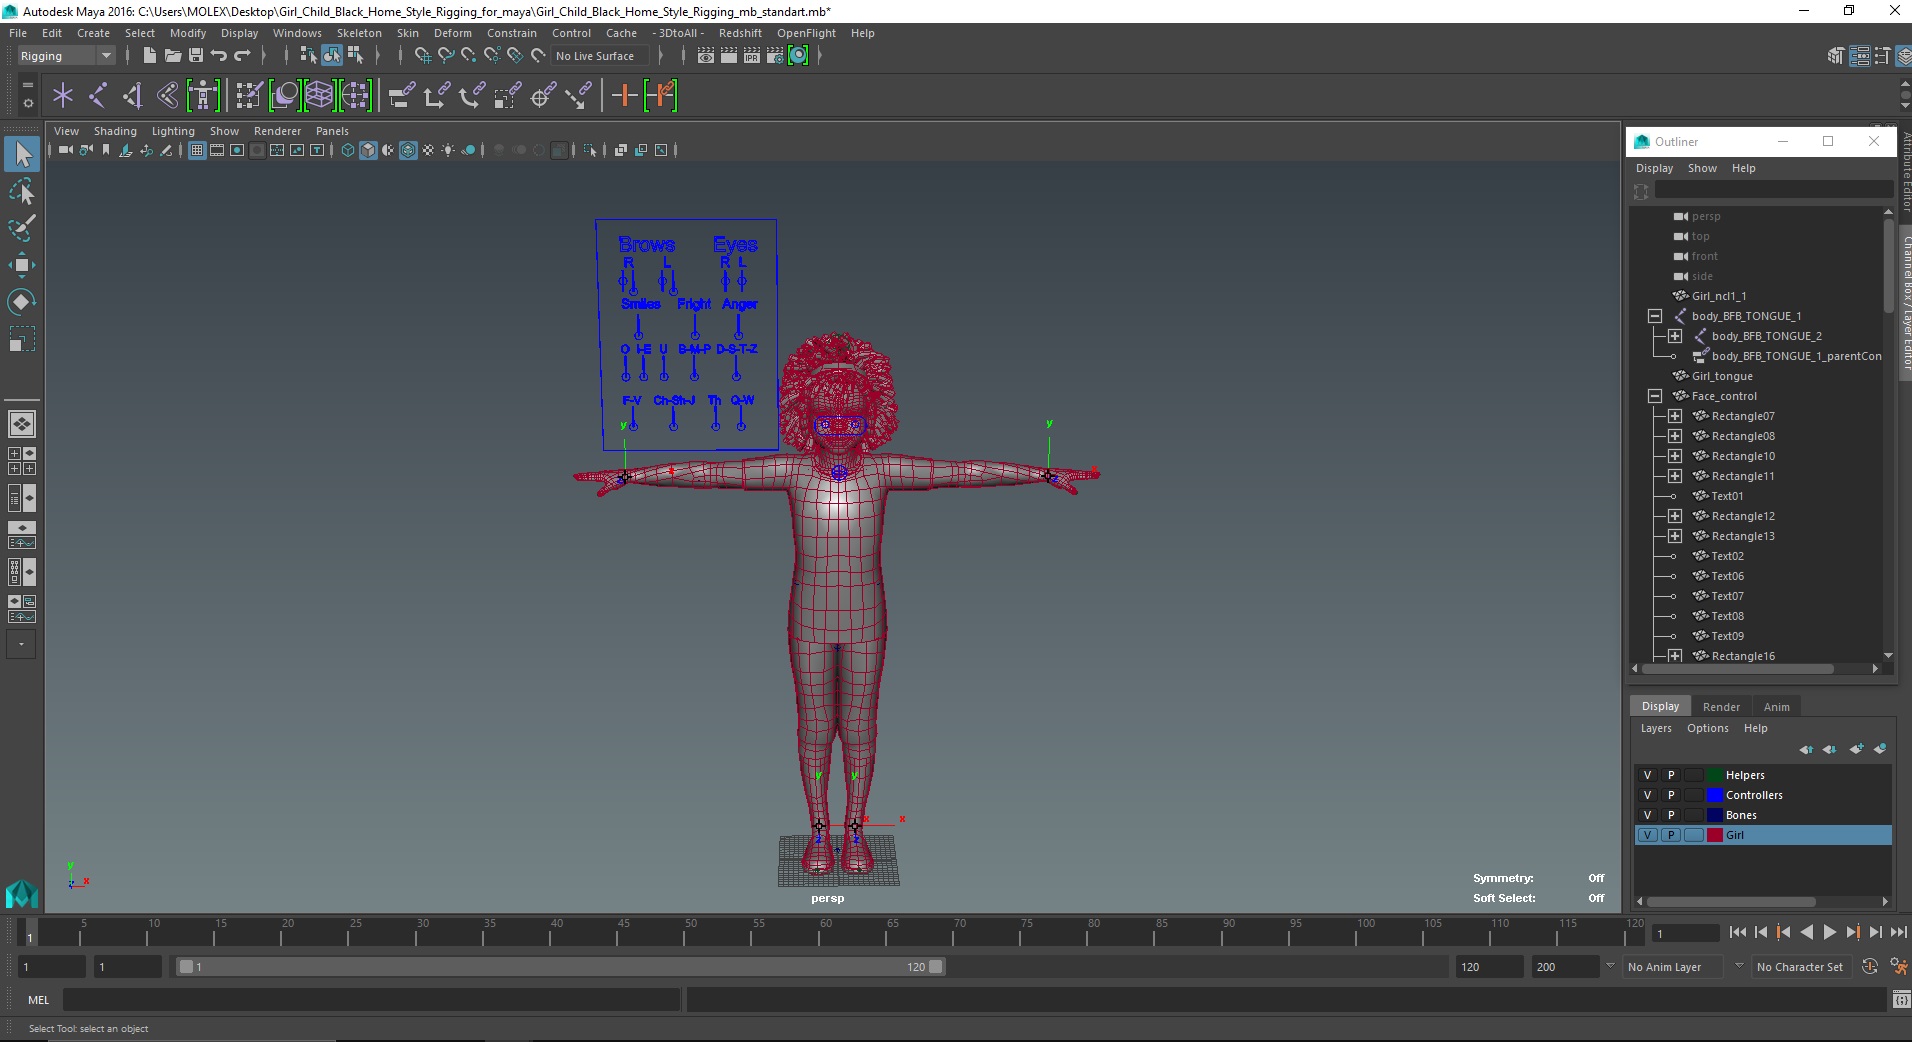Viewport: 1912px width, 1042px height.
Task: Open the animation preferences running-man icon
Action: [1898, 966]
